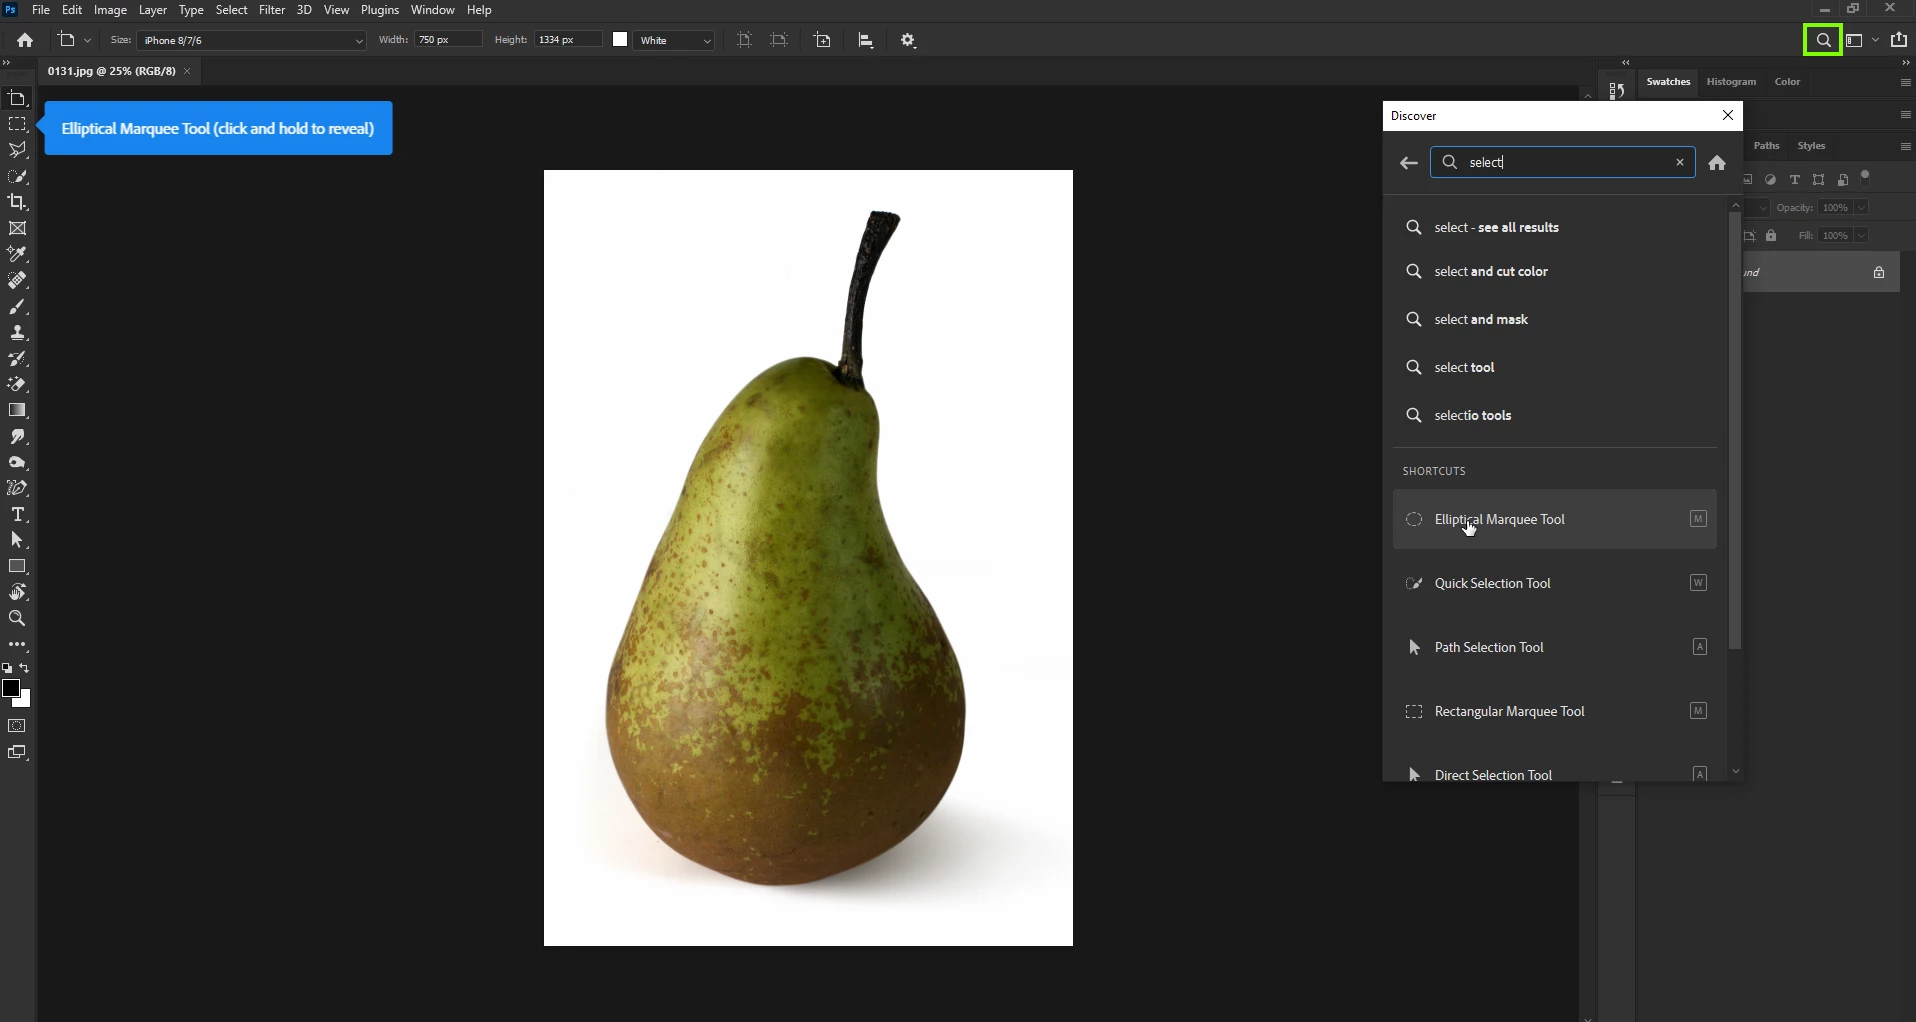Click 'select and mask' search suggestion
Viewport: 1916px width, 1022px height.
[x=1482, y=320]
